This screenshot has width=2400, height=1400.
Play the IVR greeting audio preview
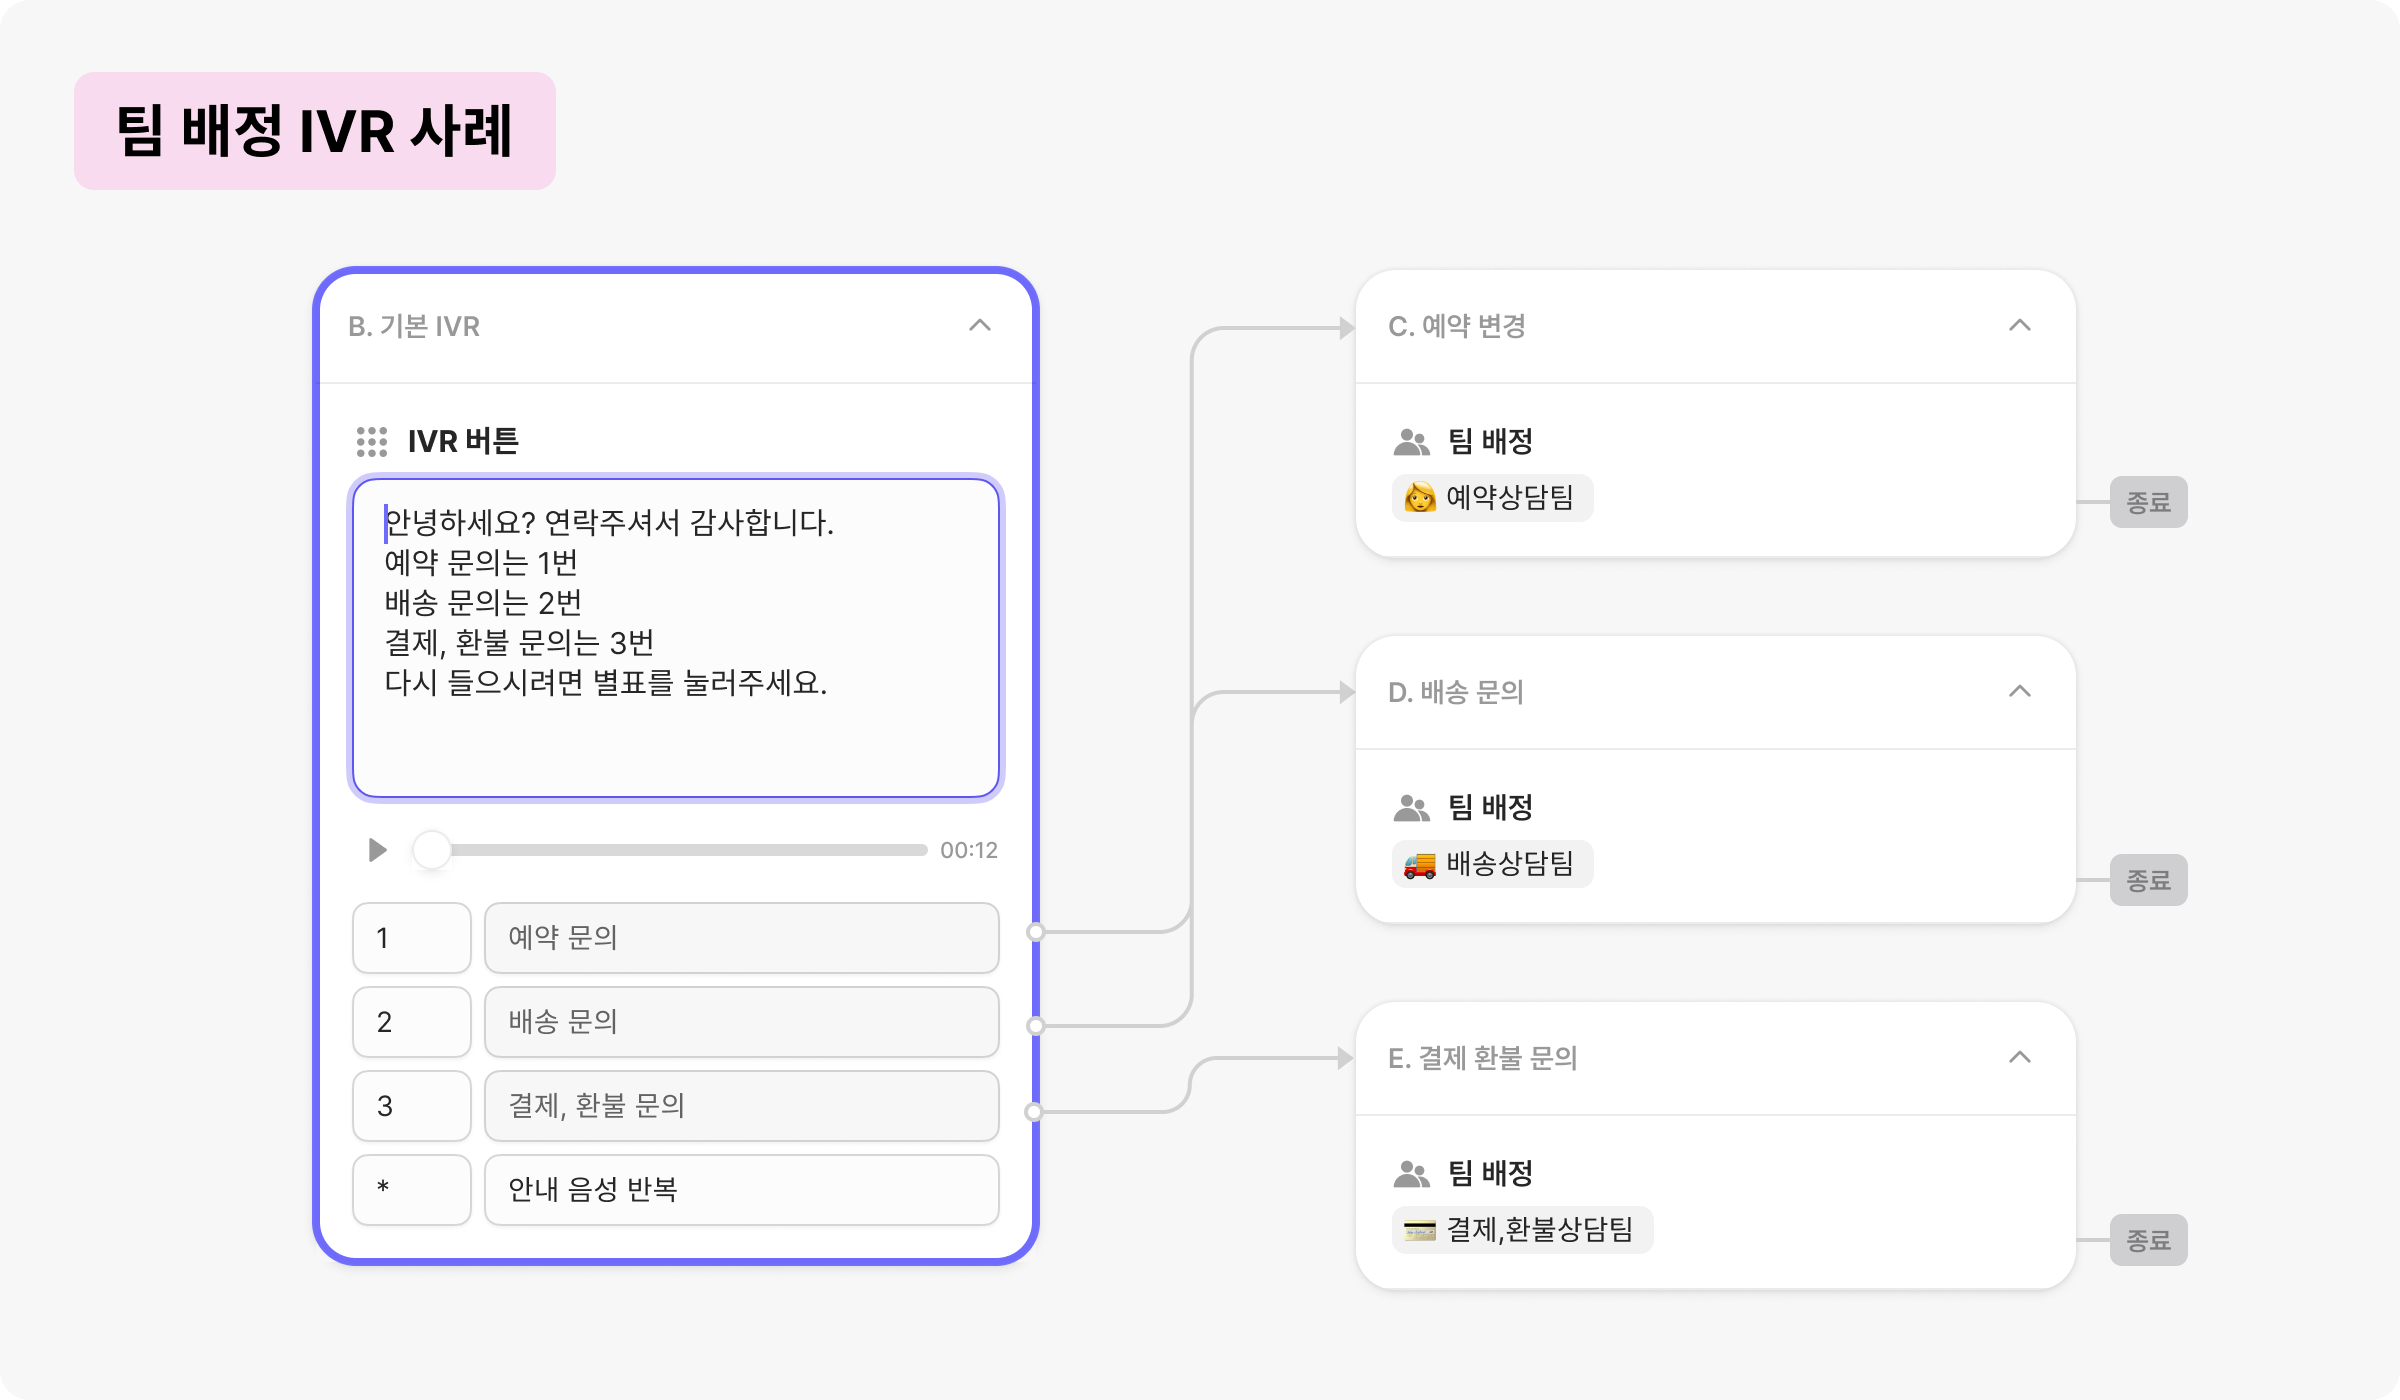(377, 850)
